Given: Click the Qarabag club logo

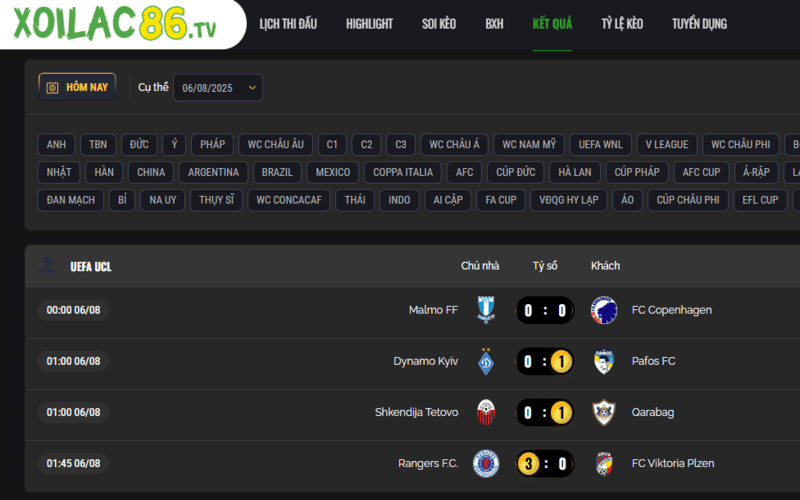Looking at the screenshot, I should tap(604, 412).
